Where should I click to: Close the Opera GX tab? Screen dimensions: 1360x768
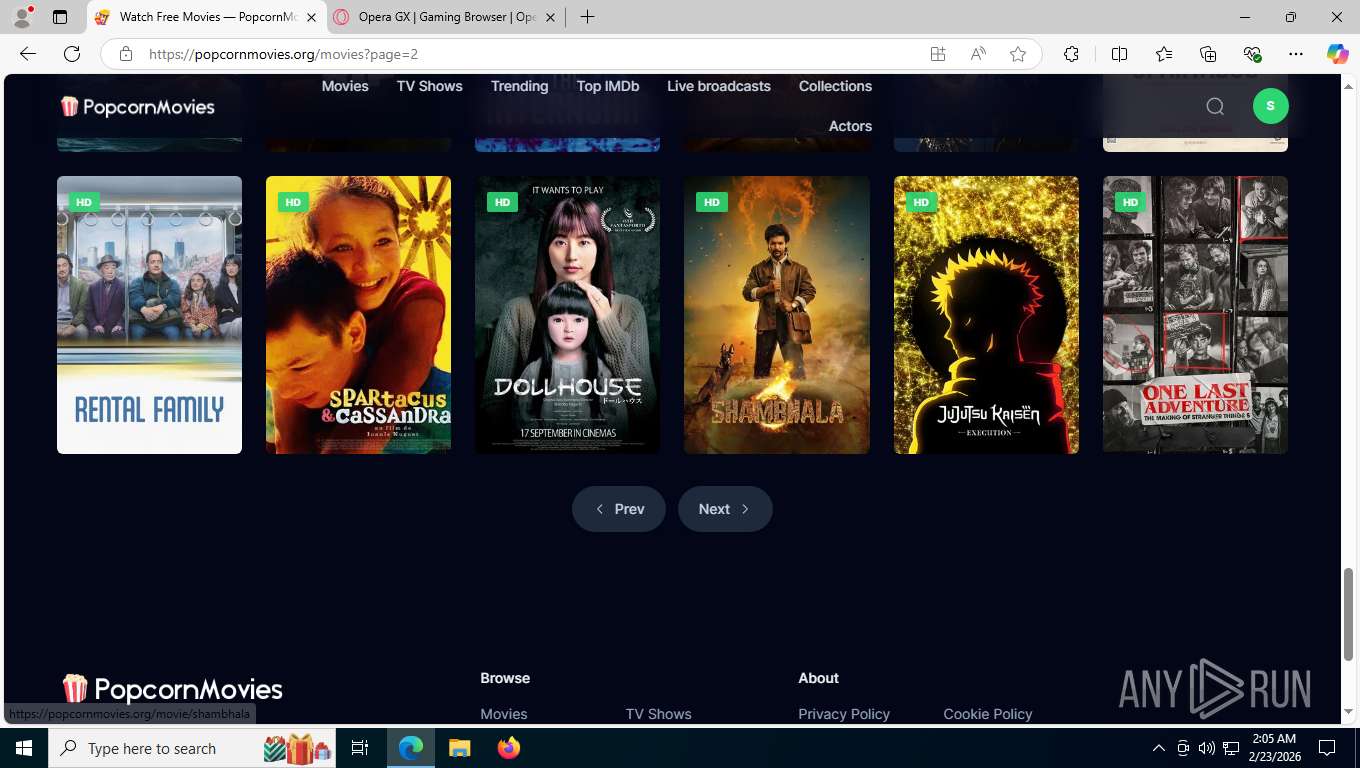(x=550, y=17)
